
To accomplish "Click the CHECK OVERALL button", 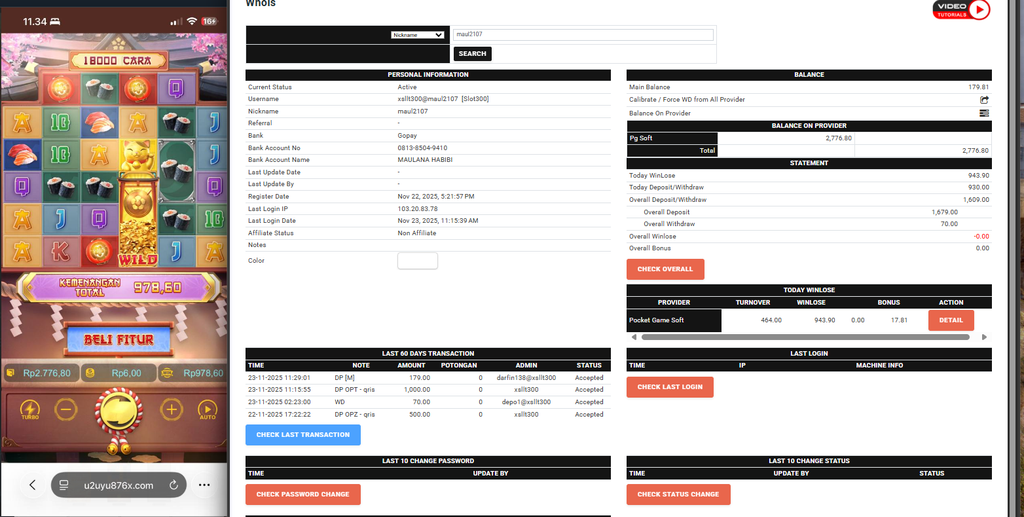I will coord(665,269).
